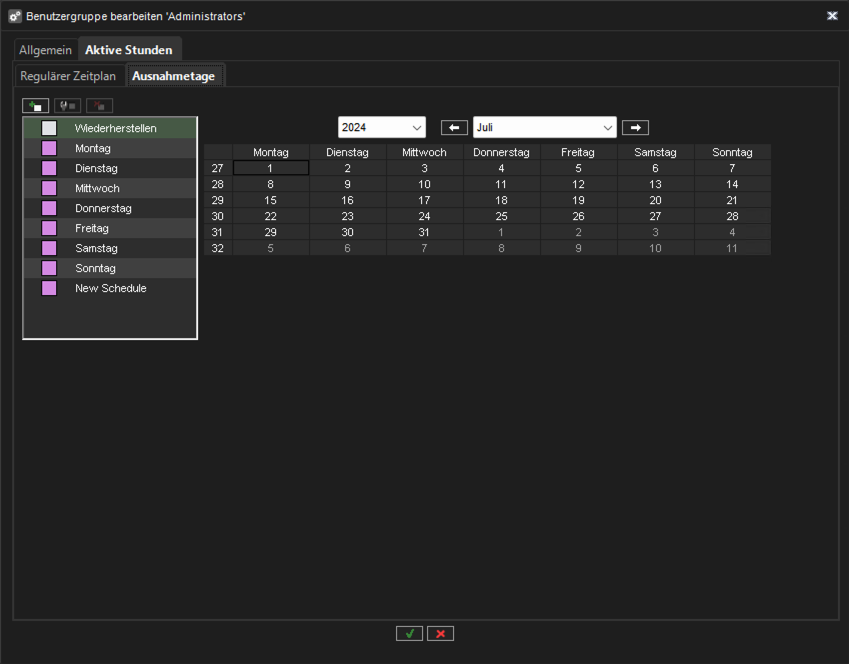Click the Sonntag column header
This screenshot has height=664, width=849.
[732, 152]
